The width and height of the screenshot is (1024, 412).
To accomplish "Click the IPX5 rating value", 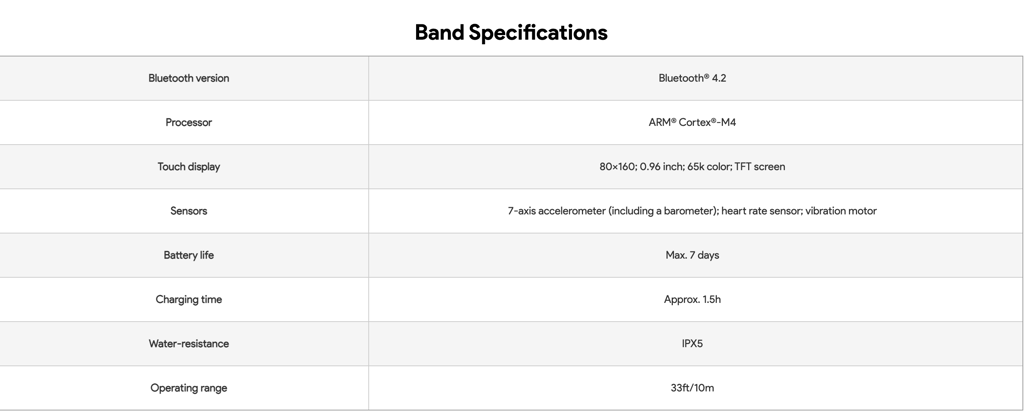I will click(x=692, y=343).
